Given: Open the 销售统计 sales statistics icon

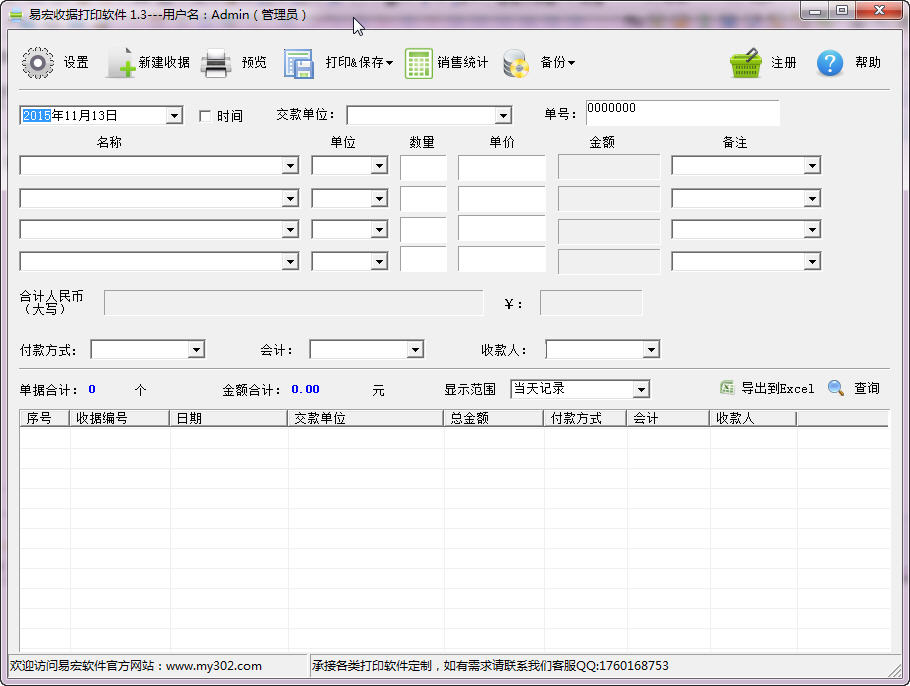Looking at the screenshot, I should tap(418, 61).
